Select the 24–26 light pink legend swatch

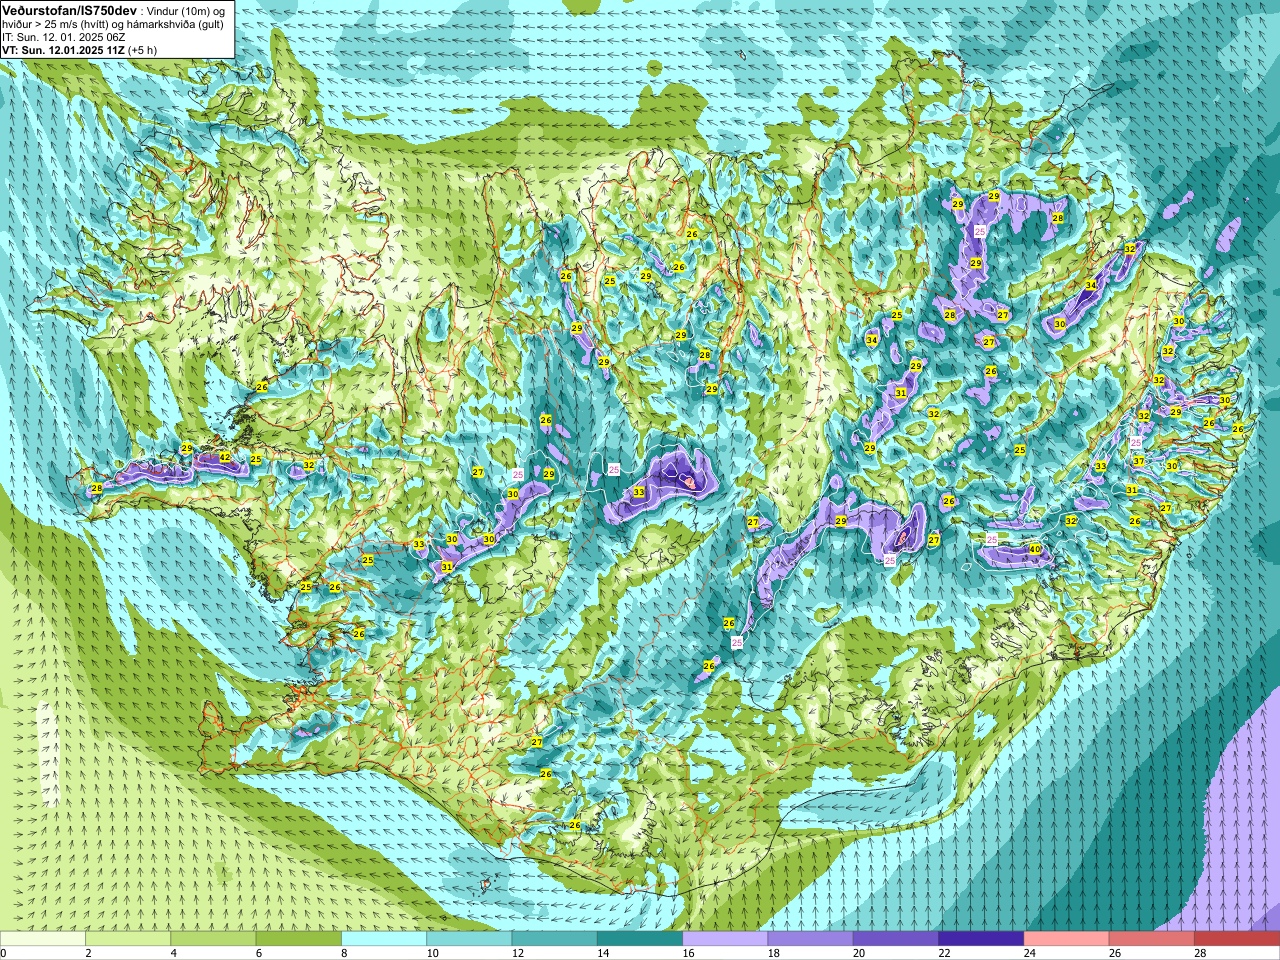[x=1066, y=939]
